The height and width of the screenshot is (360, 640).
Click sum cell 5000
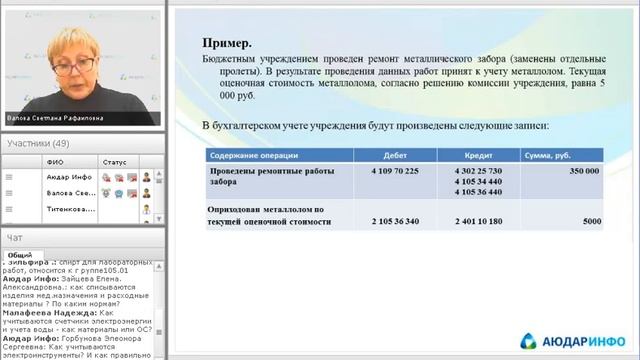[x=592, y=221]
